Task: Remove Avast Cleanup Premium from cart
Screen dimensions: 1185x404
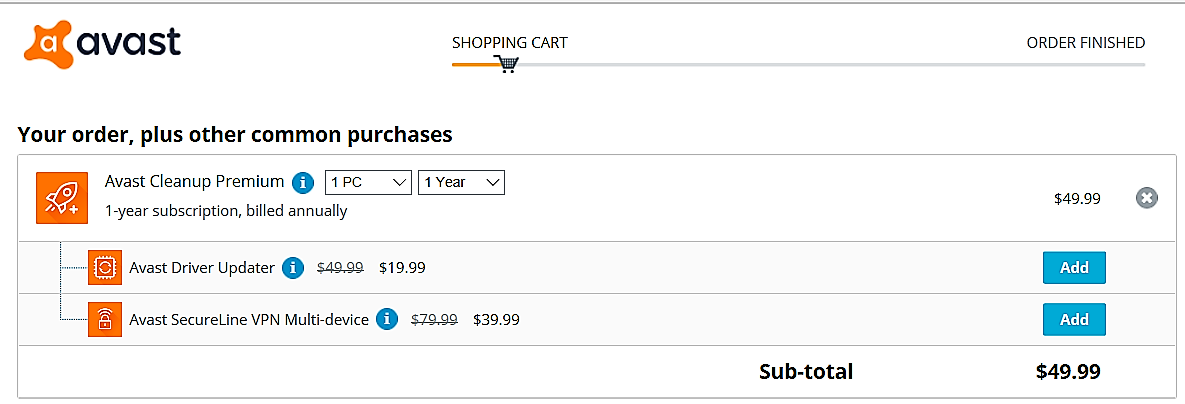Action: [1146, 198]
